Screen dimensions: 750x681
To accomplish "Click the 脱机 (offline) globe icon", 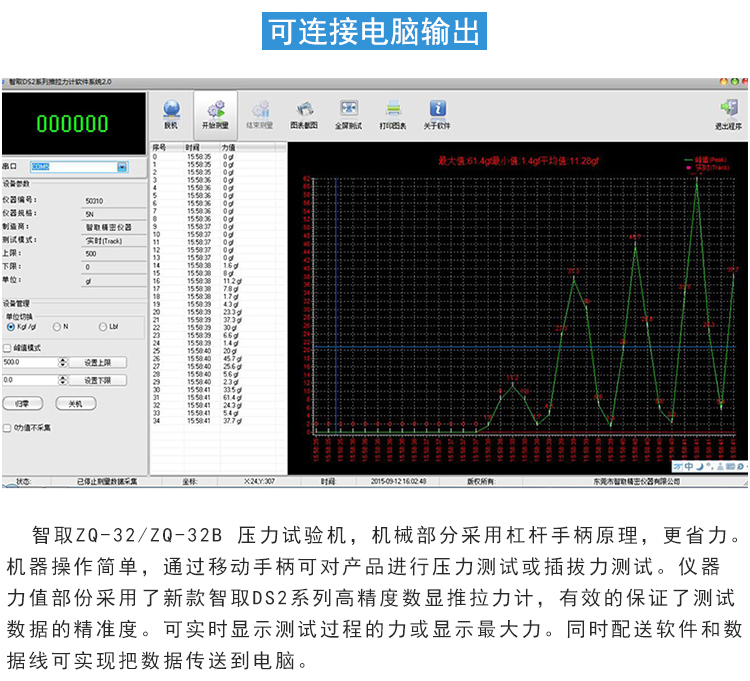I will [171, 110].
